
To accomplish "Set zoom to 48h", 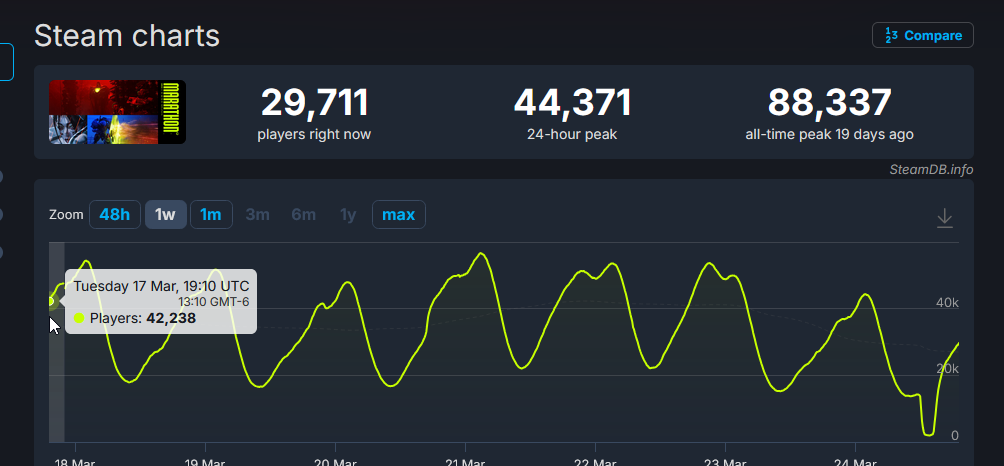I will (115, 214).
